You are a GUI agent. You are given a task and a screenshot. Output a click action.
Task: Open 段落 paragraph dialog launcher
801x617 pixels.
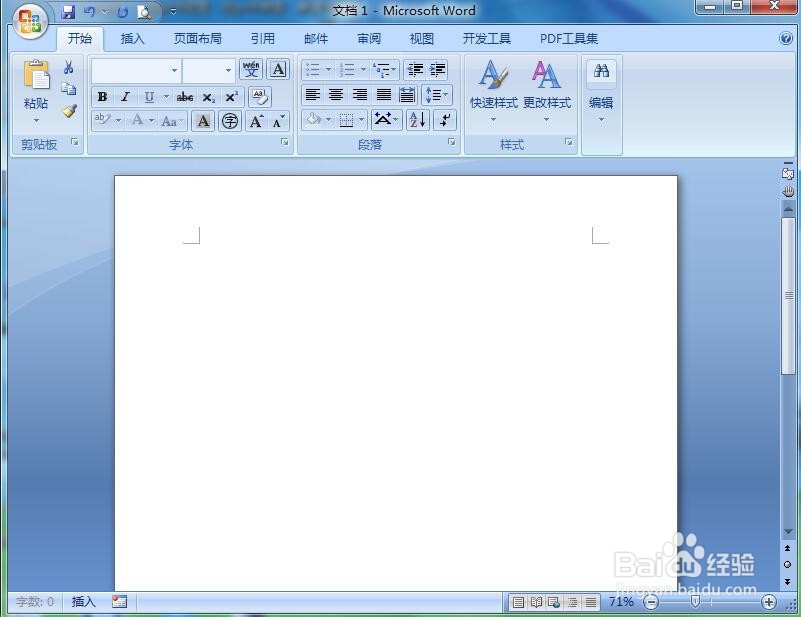click(x=452, y=143)
